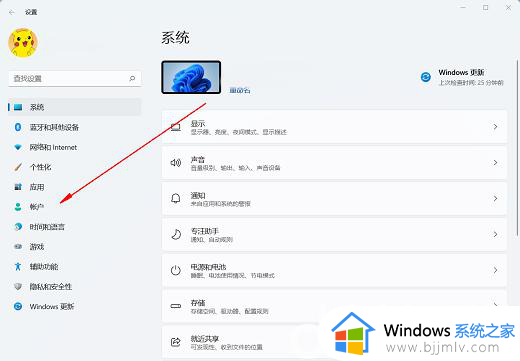Click the speaker icon in the 声音 row

click(x=176, y=163)
